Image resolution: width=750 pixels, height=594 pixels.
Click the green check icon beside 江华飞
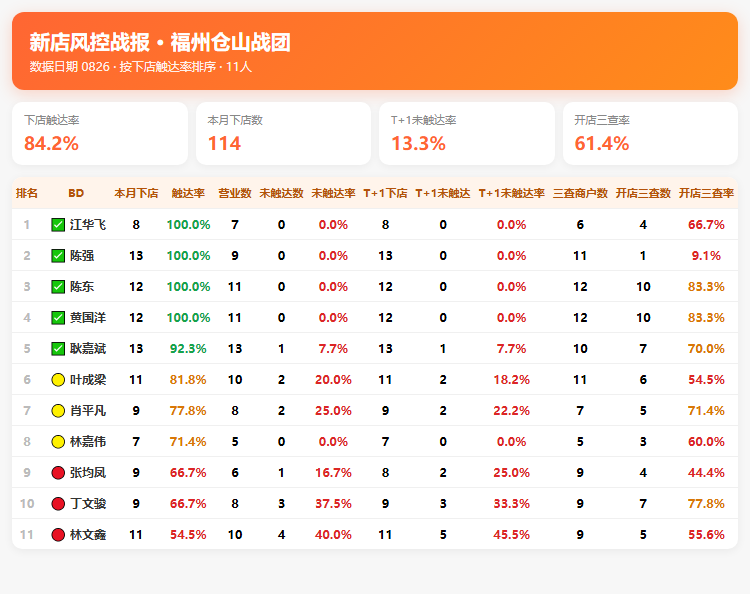click(58, 224)
